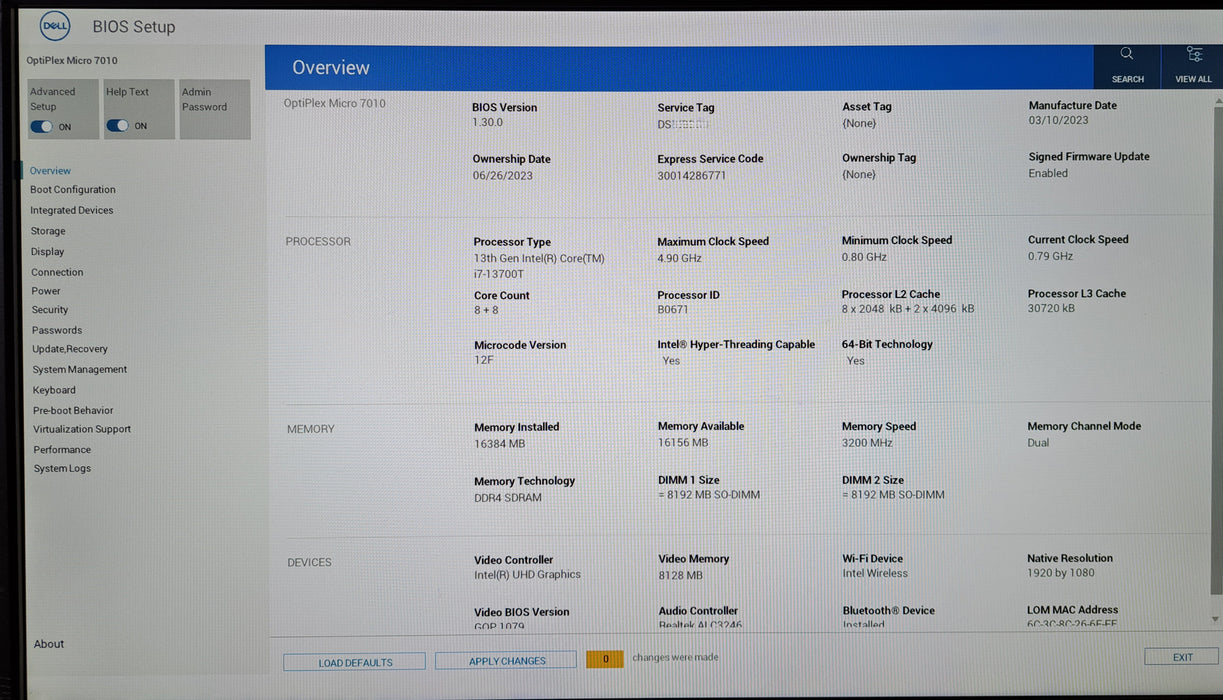Click the Memory Channel Mode Dual value

coord(1038,443)
